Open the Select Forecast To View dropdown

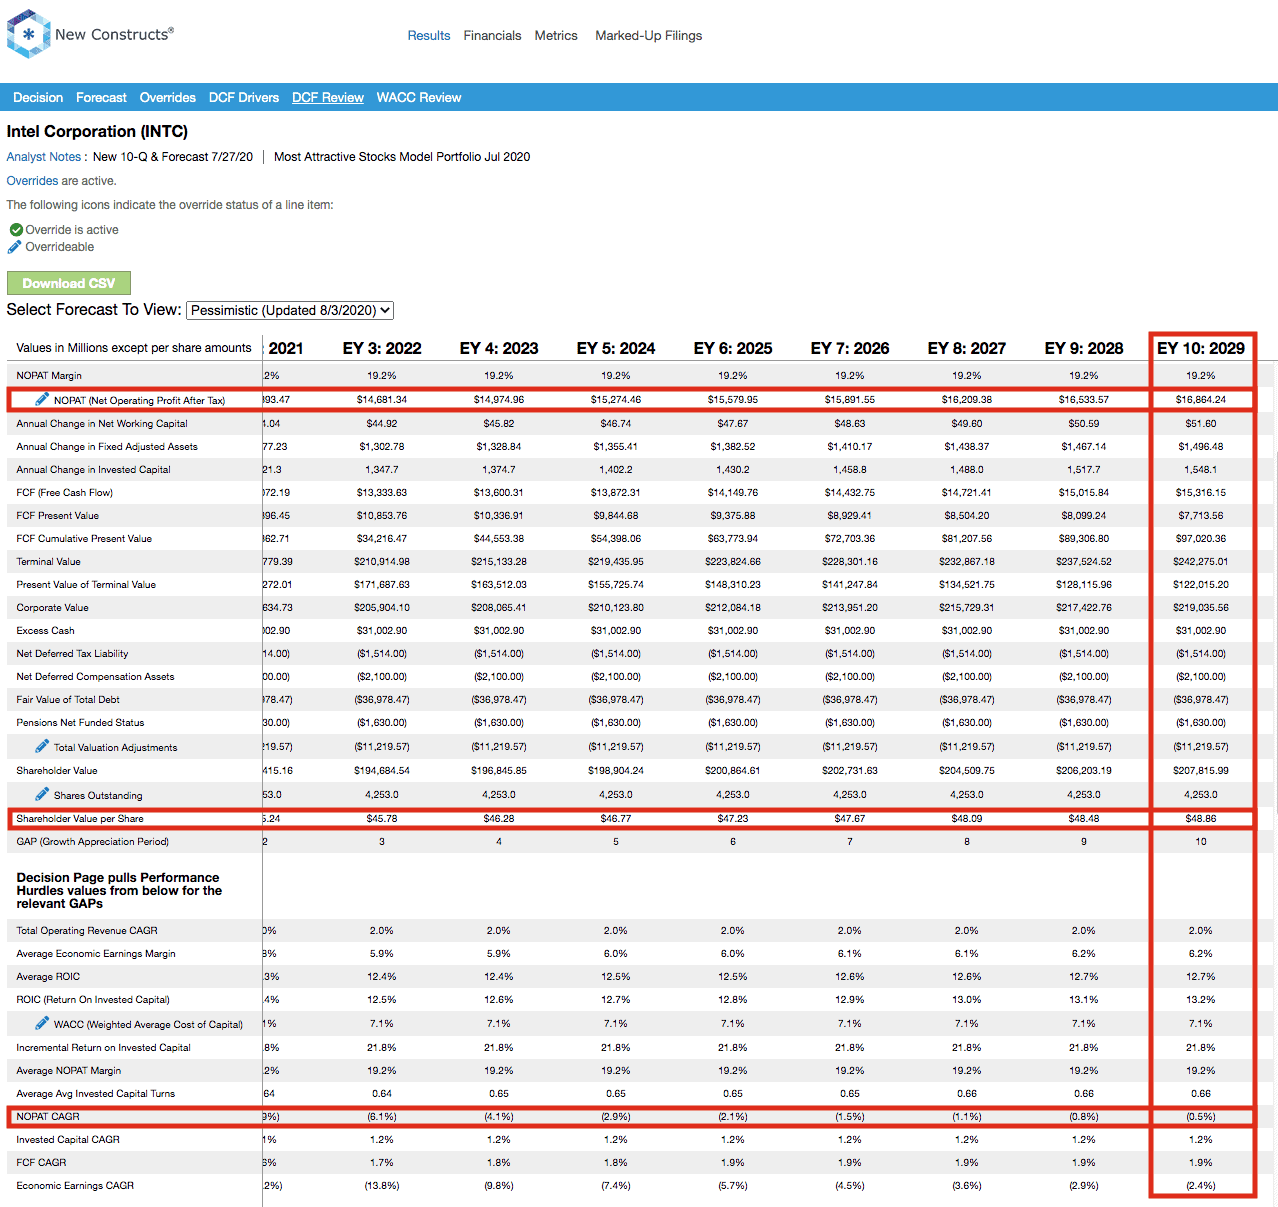pyautogui.click(x=290, y=311)
